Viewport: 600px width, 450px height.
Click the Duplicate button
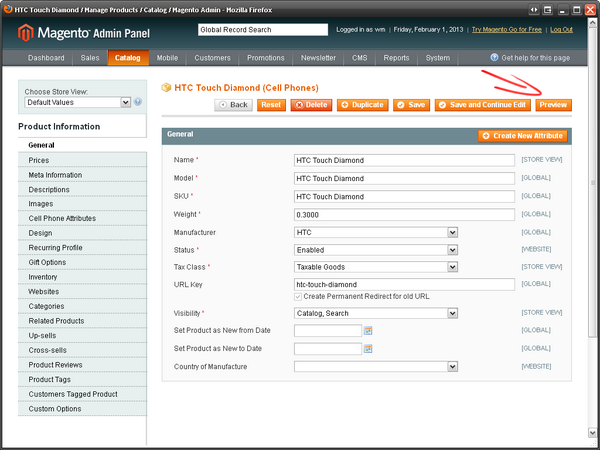(362, 105)
